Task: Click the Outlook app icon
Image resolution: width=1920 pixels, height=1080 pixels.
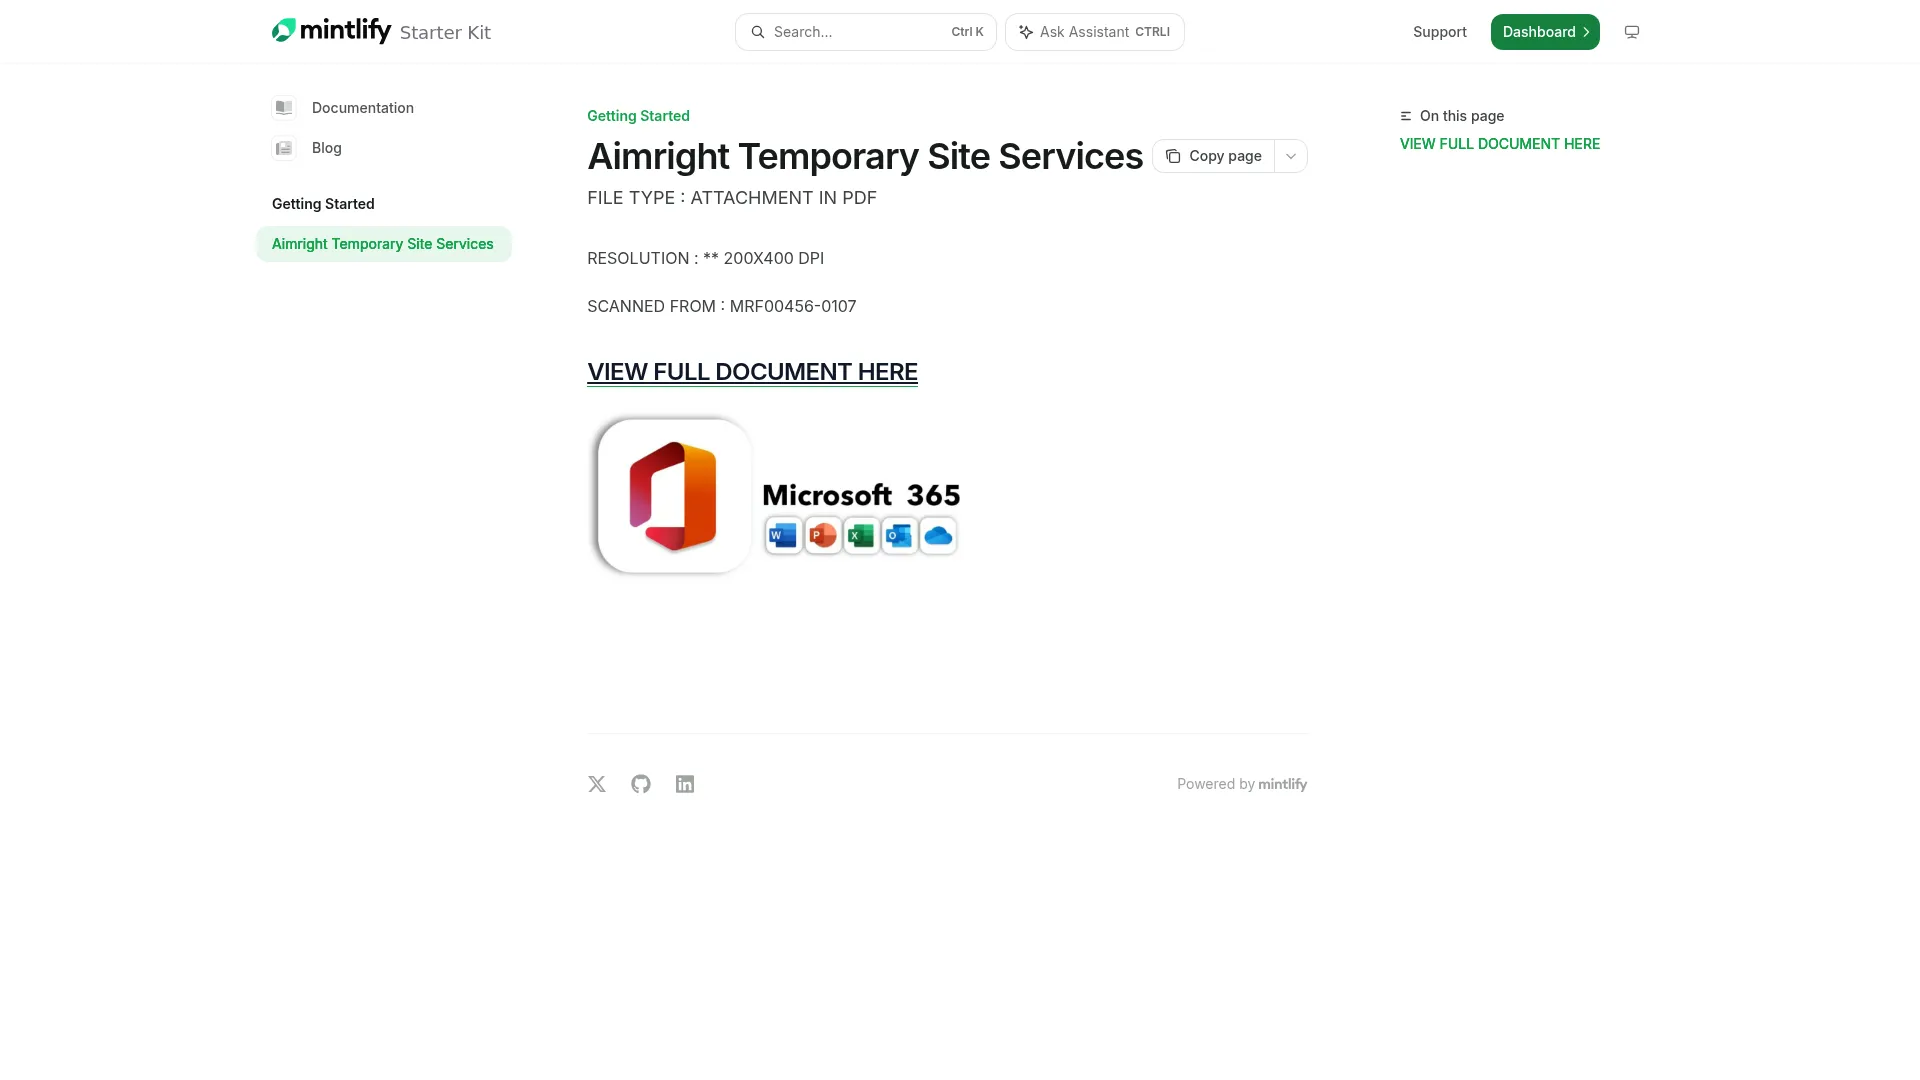Action: pyautogui.click(x=899, y=536)
